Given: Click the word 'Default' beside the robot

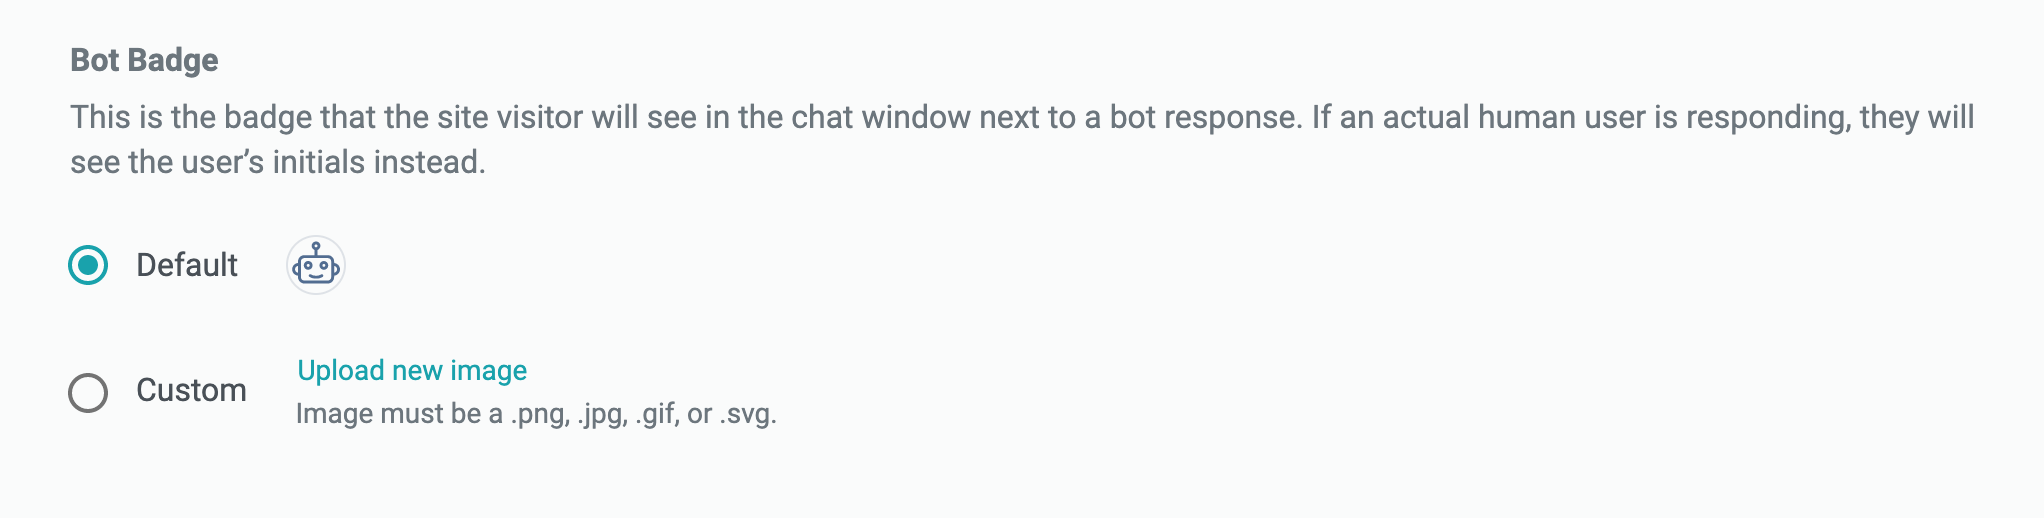Looking at the screenshot, I should 187,265.
